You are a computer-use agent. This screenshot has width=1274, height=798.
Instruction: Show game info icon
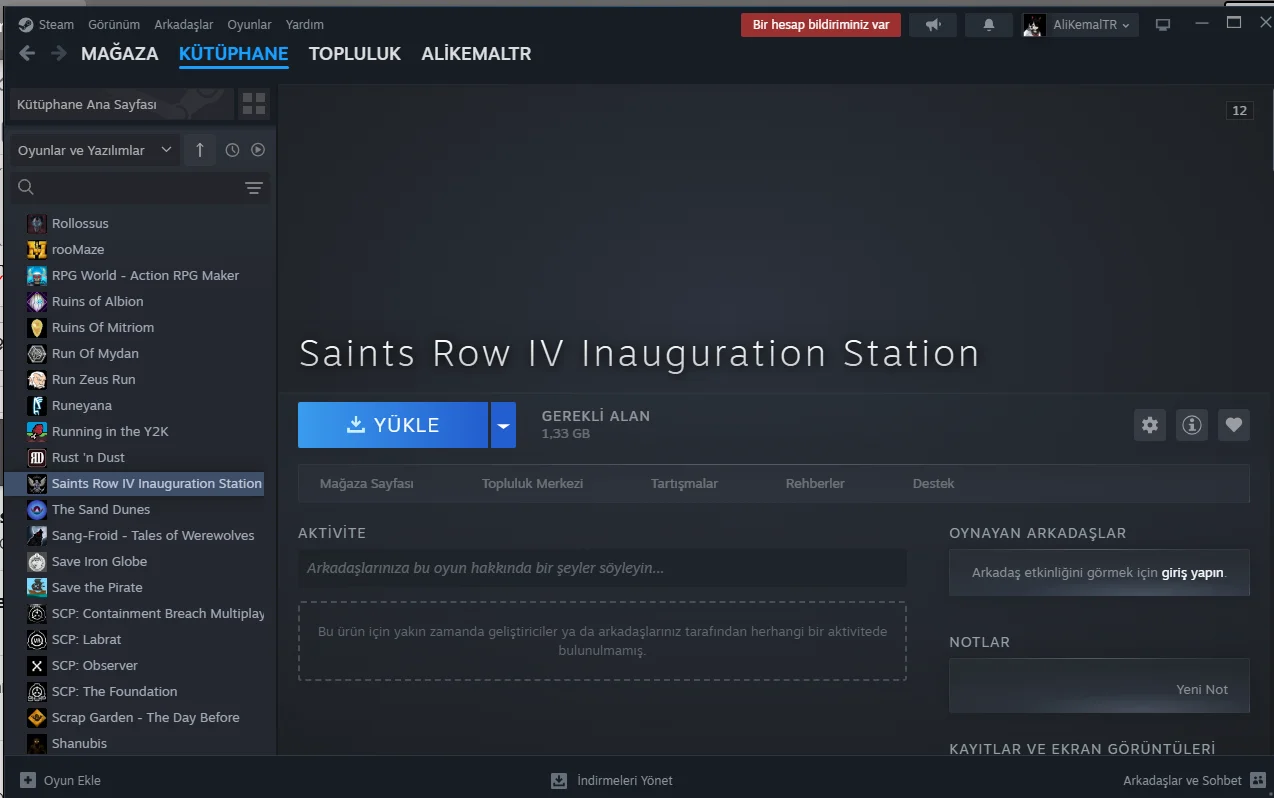[1192, 425]
